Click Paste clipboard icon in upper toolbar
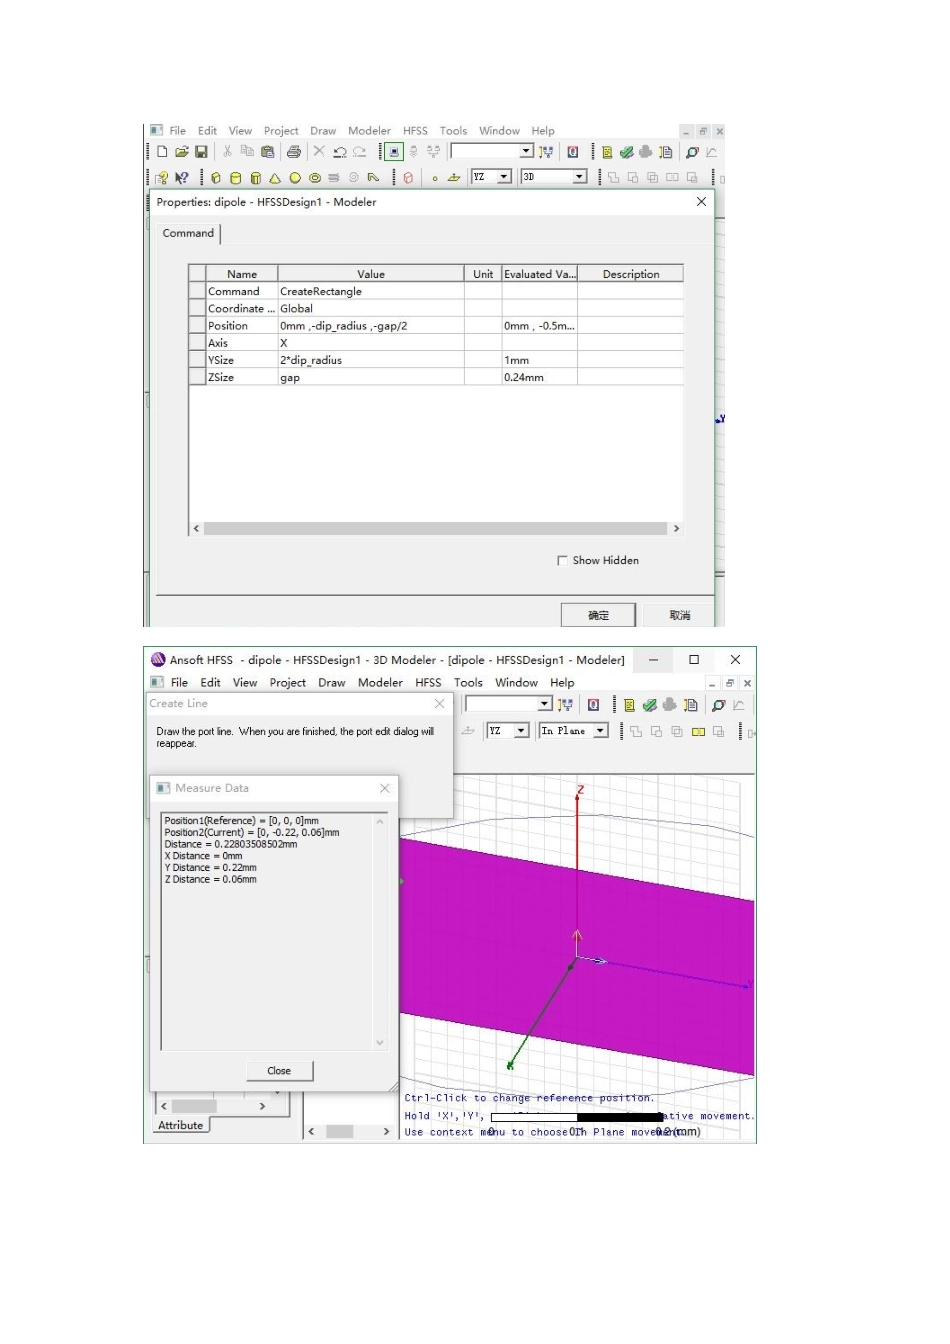This screenshot has width=950, height=1344. [267, 152]
